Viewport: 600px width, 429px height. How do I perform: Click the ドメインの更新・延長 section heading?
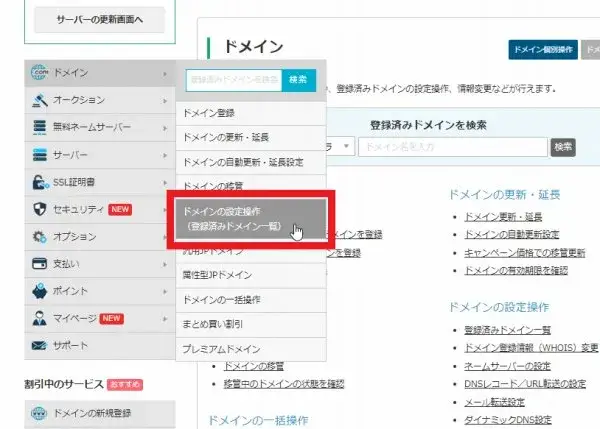click(504, 195)
